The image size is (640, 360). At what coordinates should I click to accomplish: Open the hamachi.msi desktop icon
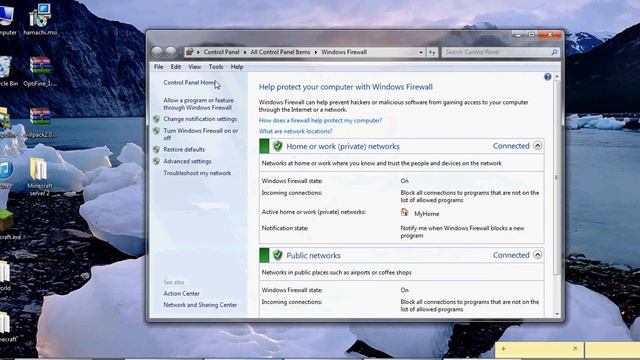pyautogui.click(x=40, y=19)
